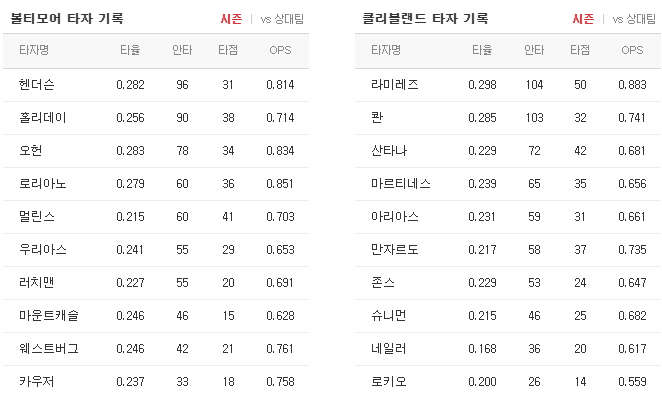Screen dimensions: 662x404
Task: Click the Baltimore 타율 column header
Action: [x=130, y=50]
